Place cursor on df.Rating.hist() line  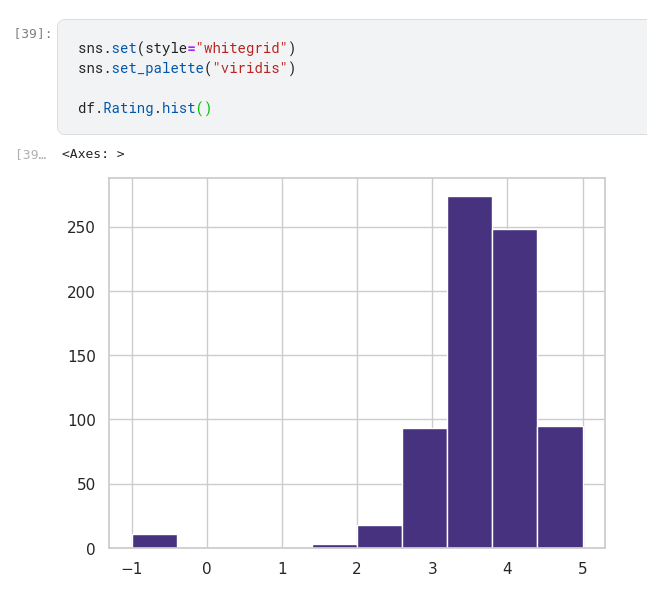tap(145, 108)
